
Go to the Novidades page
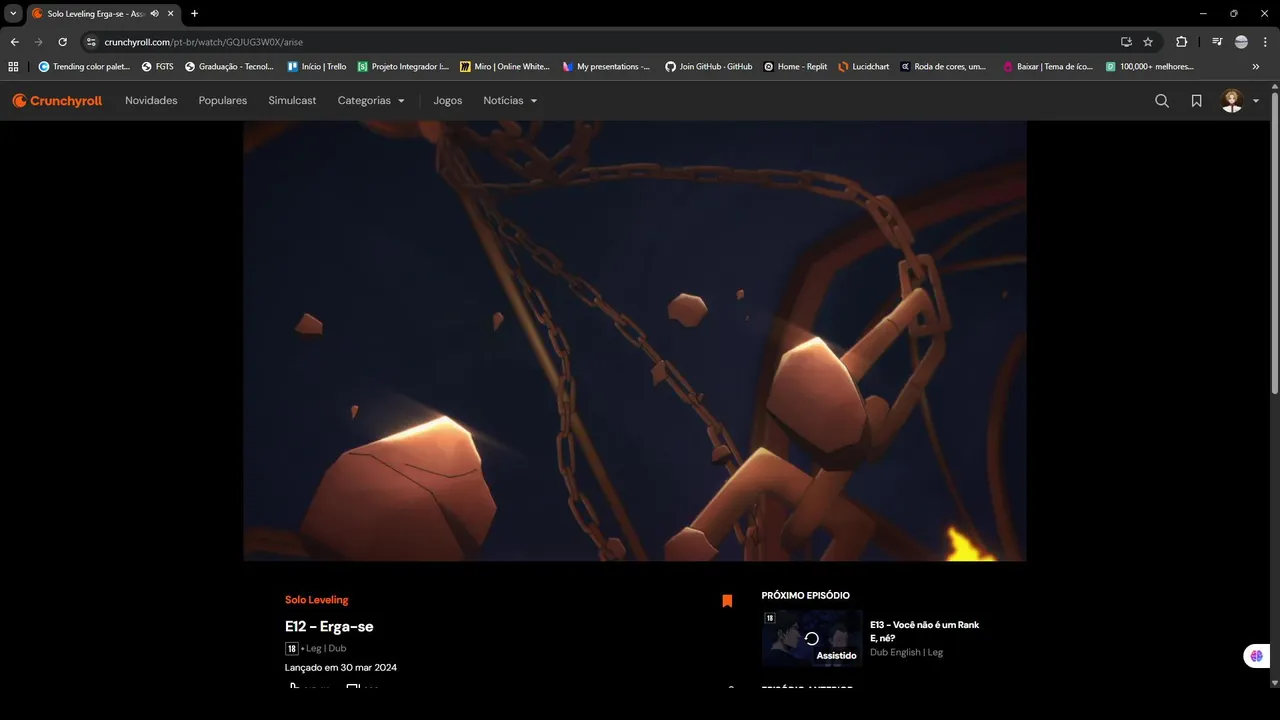click(x=151, y=101)
